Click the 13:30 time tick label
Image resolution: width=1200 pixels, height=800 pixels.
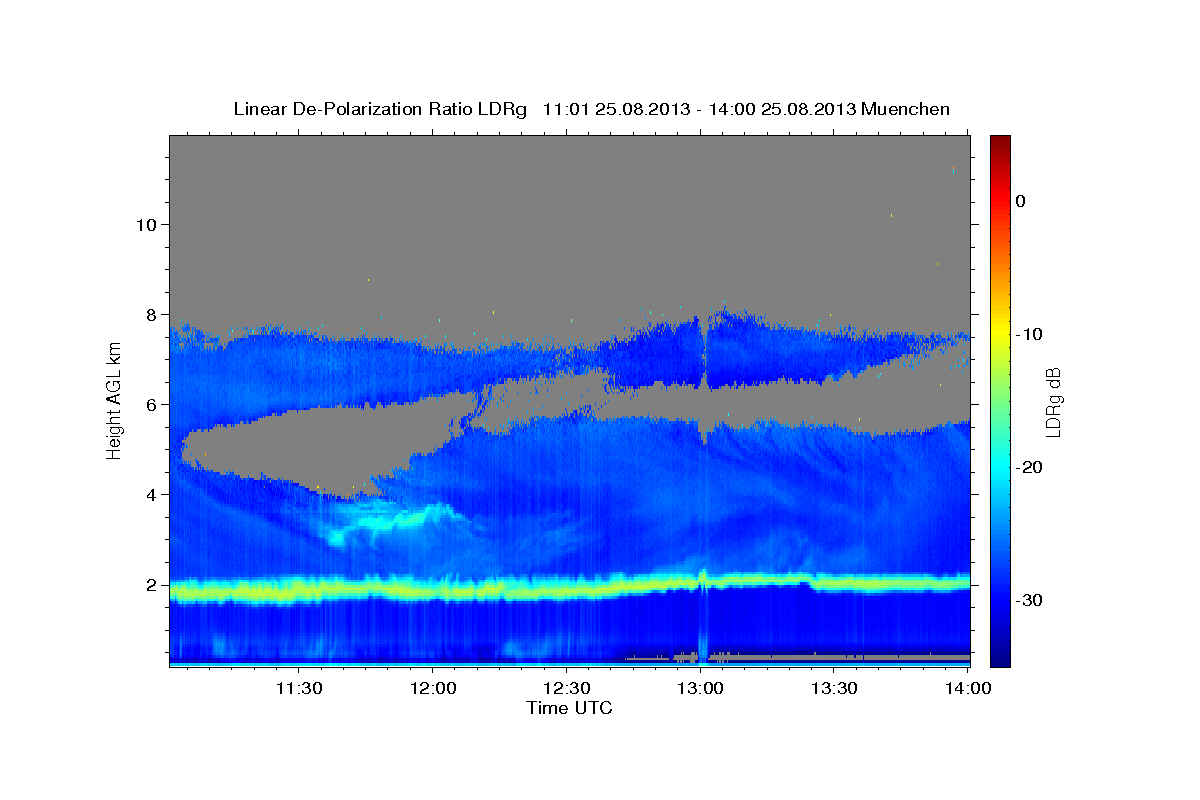click(x=834, y=688)
